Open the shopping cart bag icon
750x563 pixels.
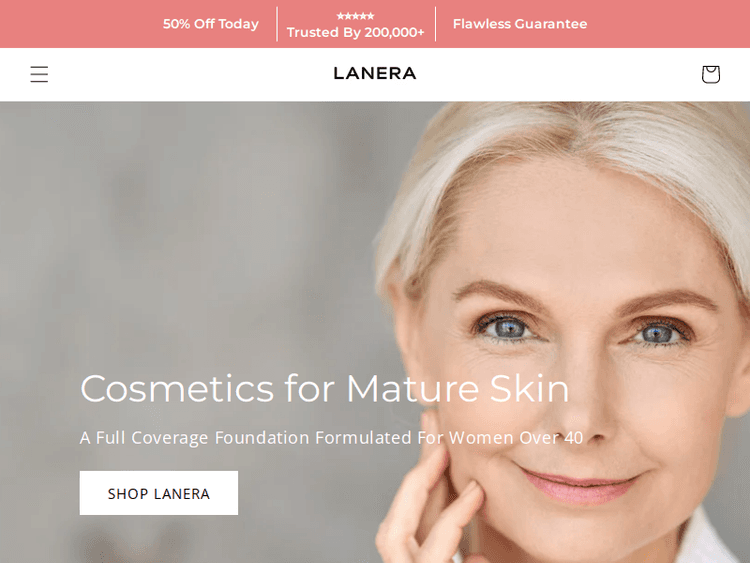pyautogui.click(x=710, y=74)
